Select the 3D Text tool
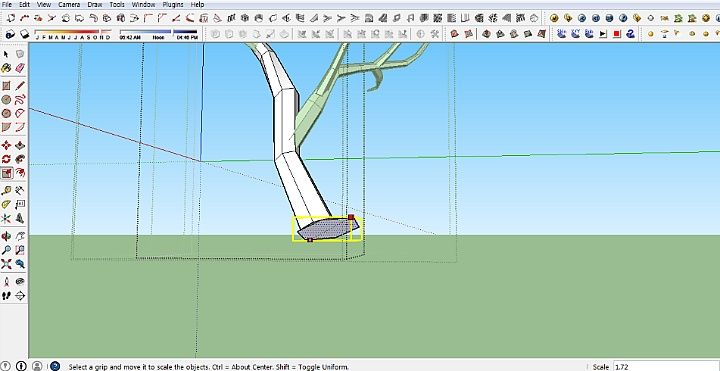This screenshot has height=371, width=720. coord(20,218)
